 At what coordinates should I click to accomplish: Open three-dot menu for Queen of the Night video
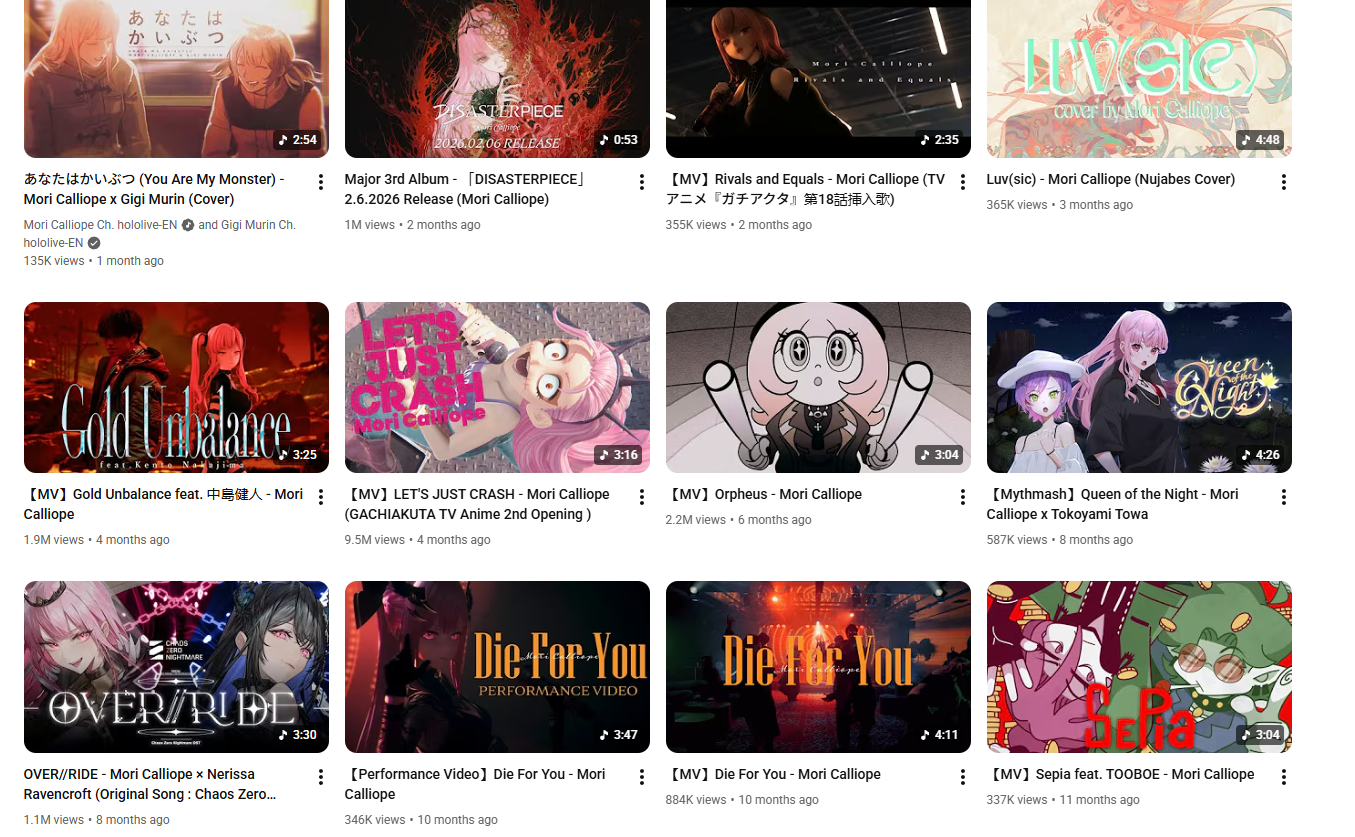1283,497
